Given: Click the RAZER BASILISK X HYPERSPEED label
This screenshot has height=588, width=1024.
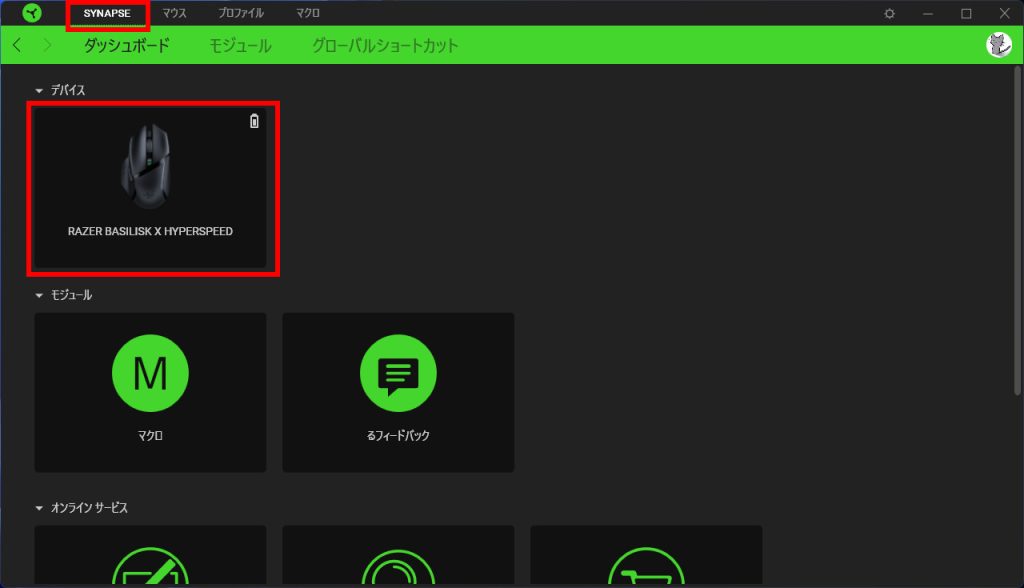Looking at the screenshot, I should [x=150, y=231].
